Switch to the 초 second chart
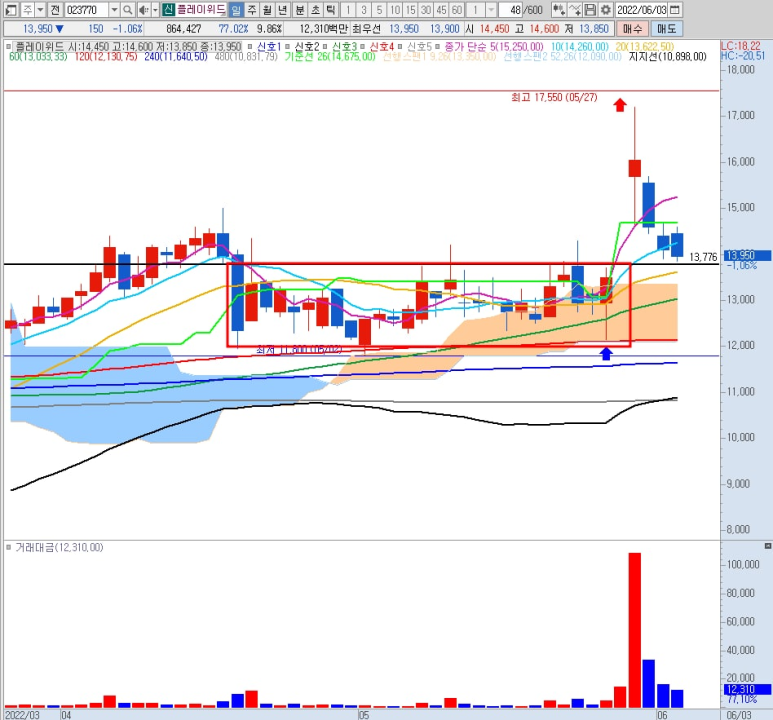This screenshot has height=720, width=773. [x=316, y=9]
